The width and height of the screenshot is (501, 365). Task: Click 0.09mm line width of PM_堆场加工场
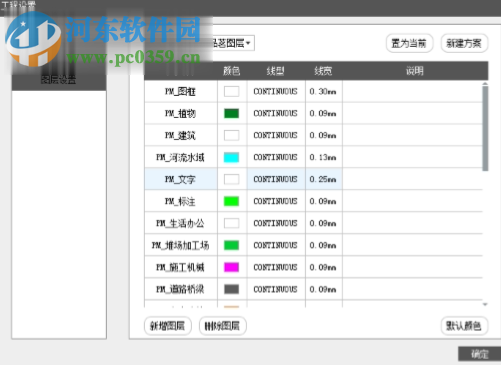coord(323,245)
